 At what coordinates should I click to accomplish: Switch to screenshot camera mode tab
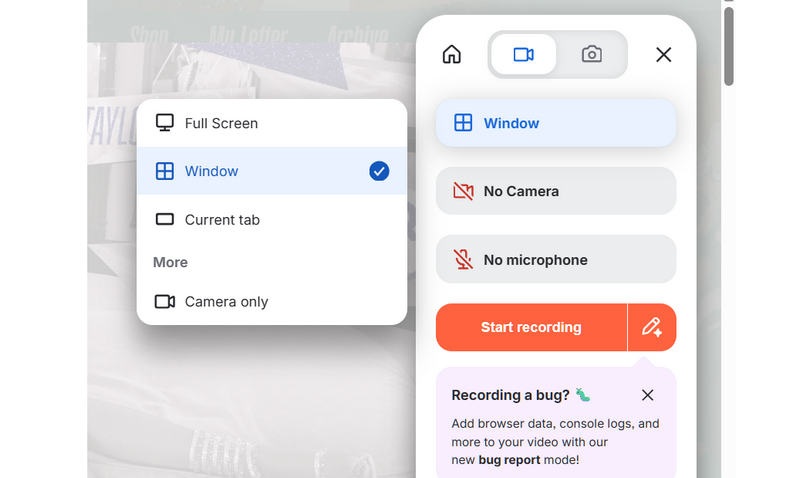[x=591, y=54]
